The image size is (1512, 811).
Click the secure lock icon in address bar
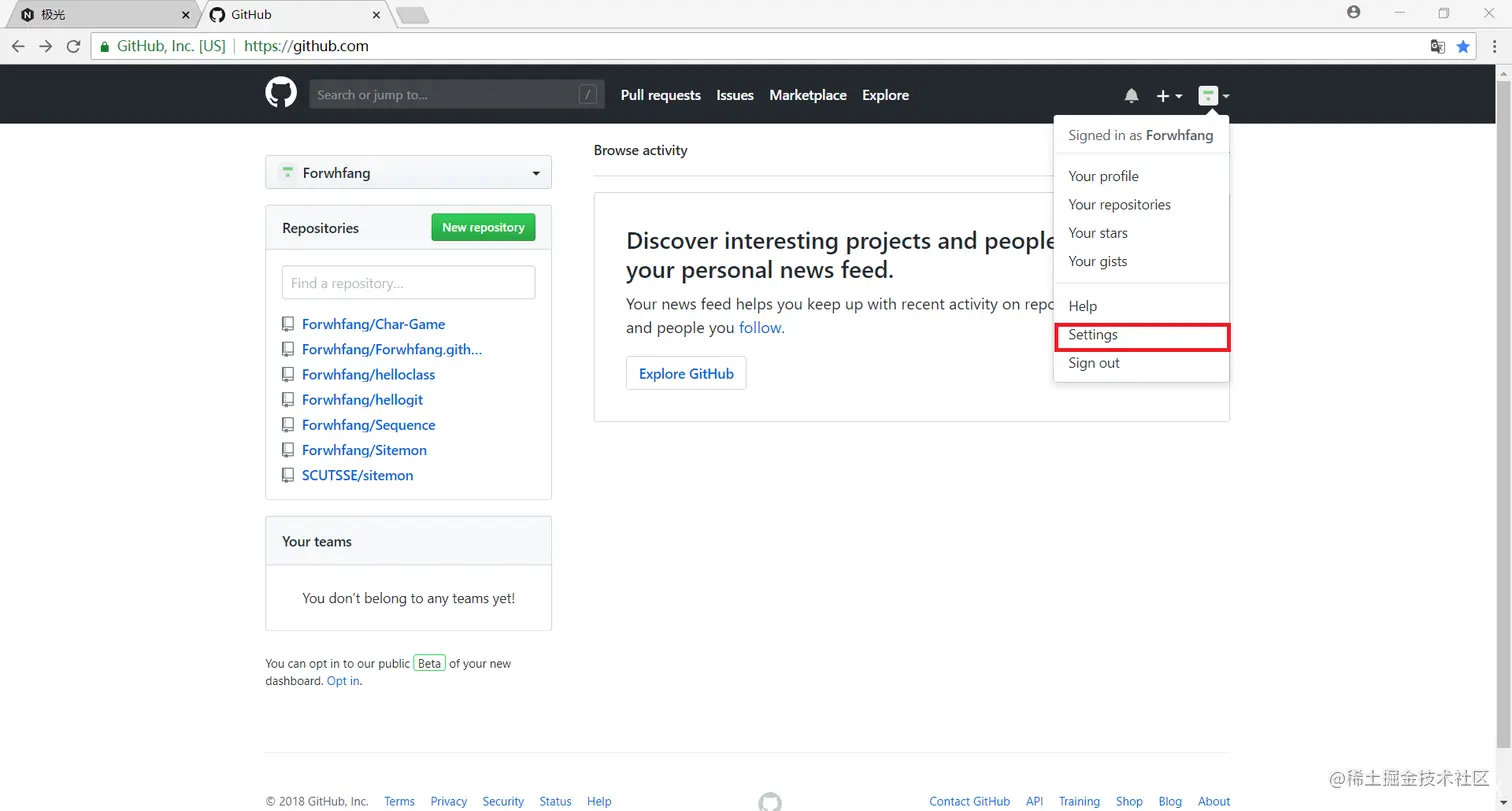[105, 46]
